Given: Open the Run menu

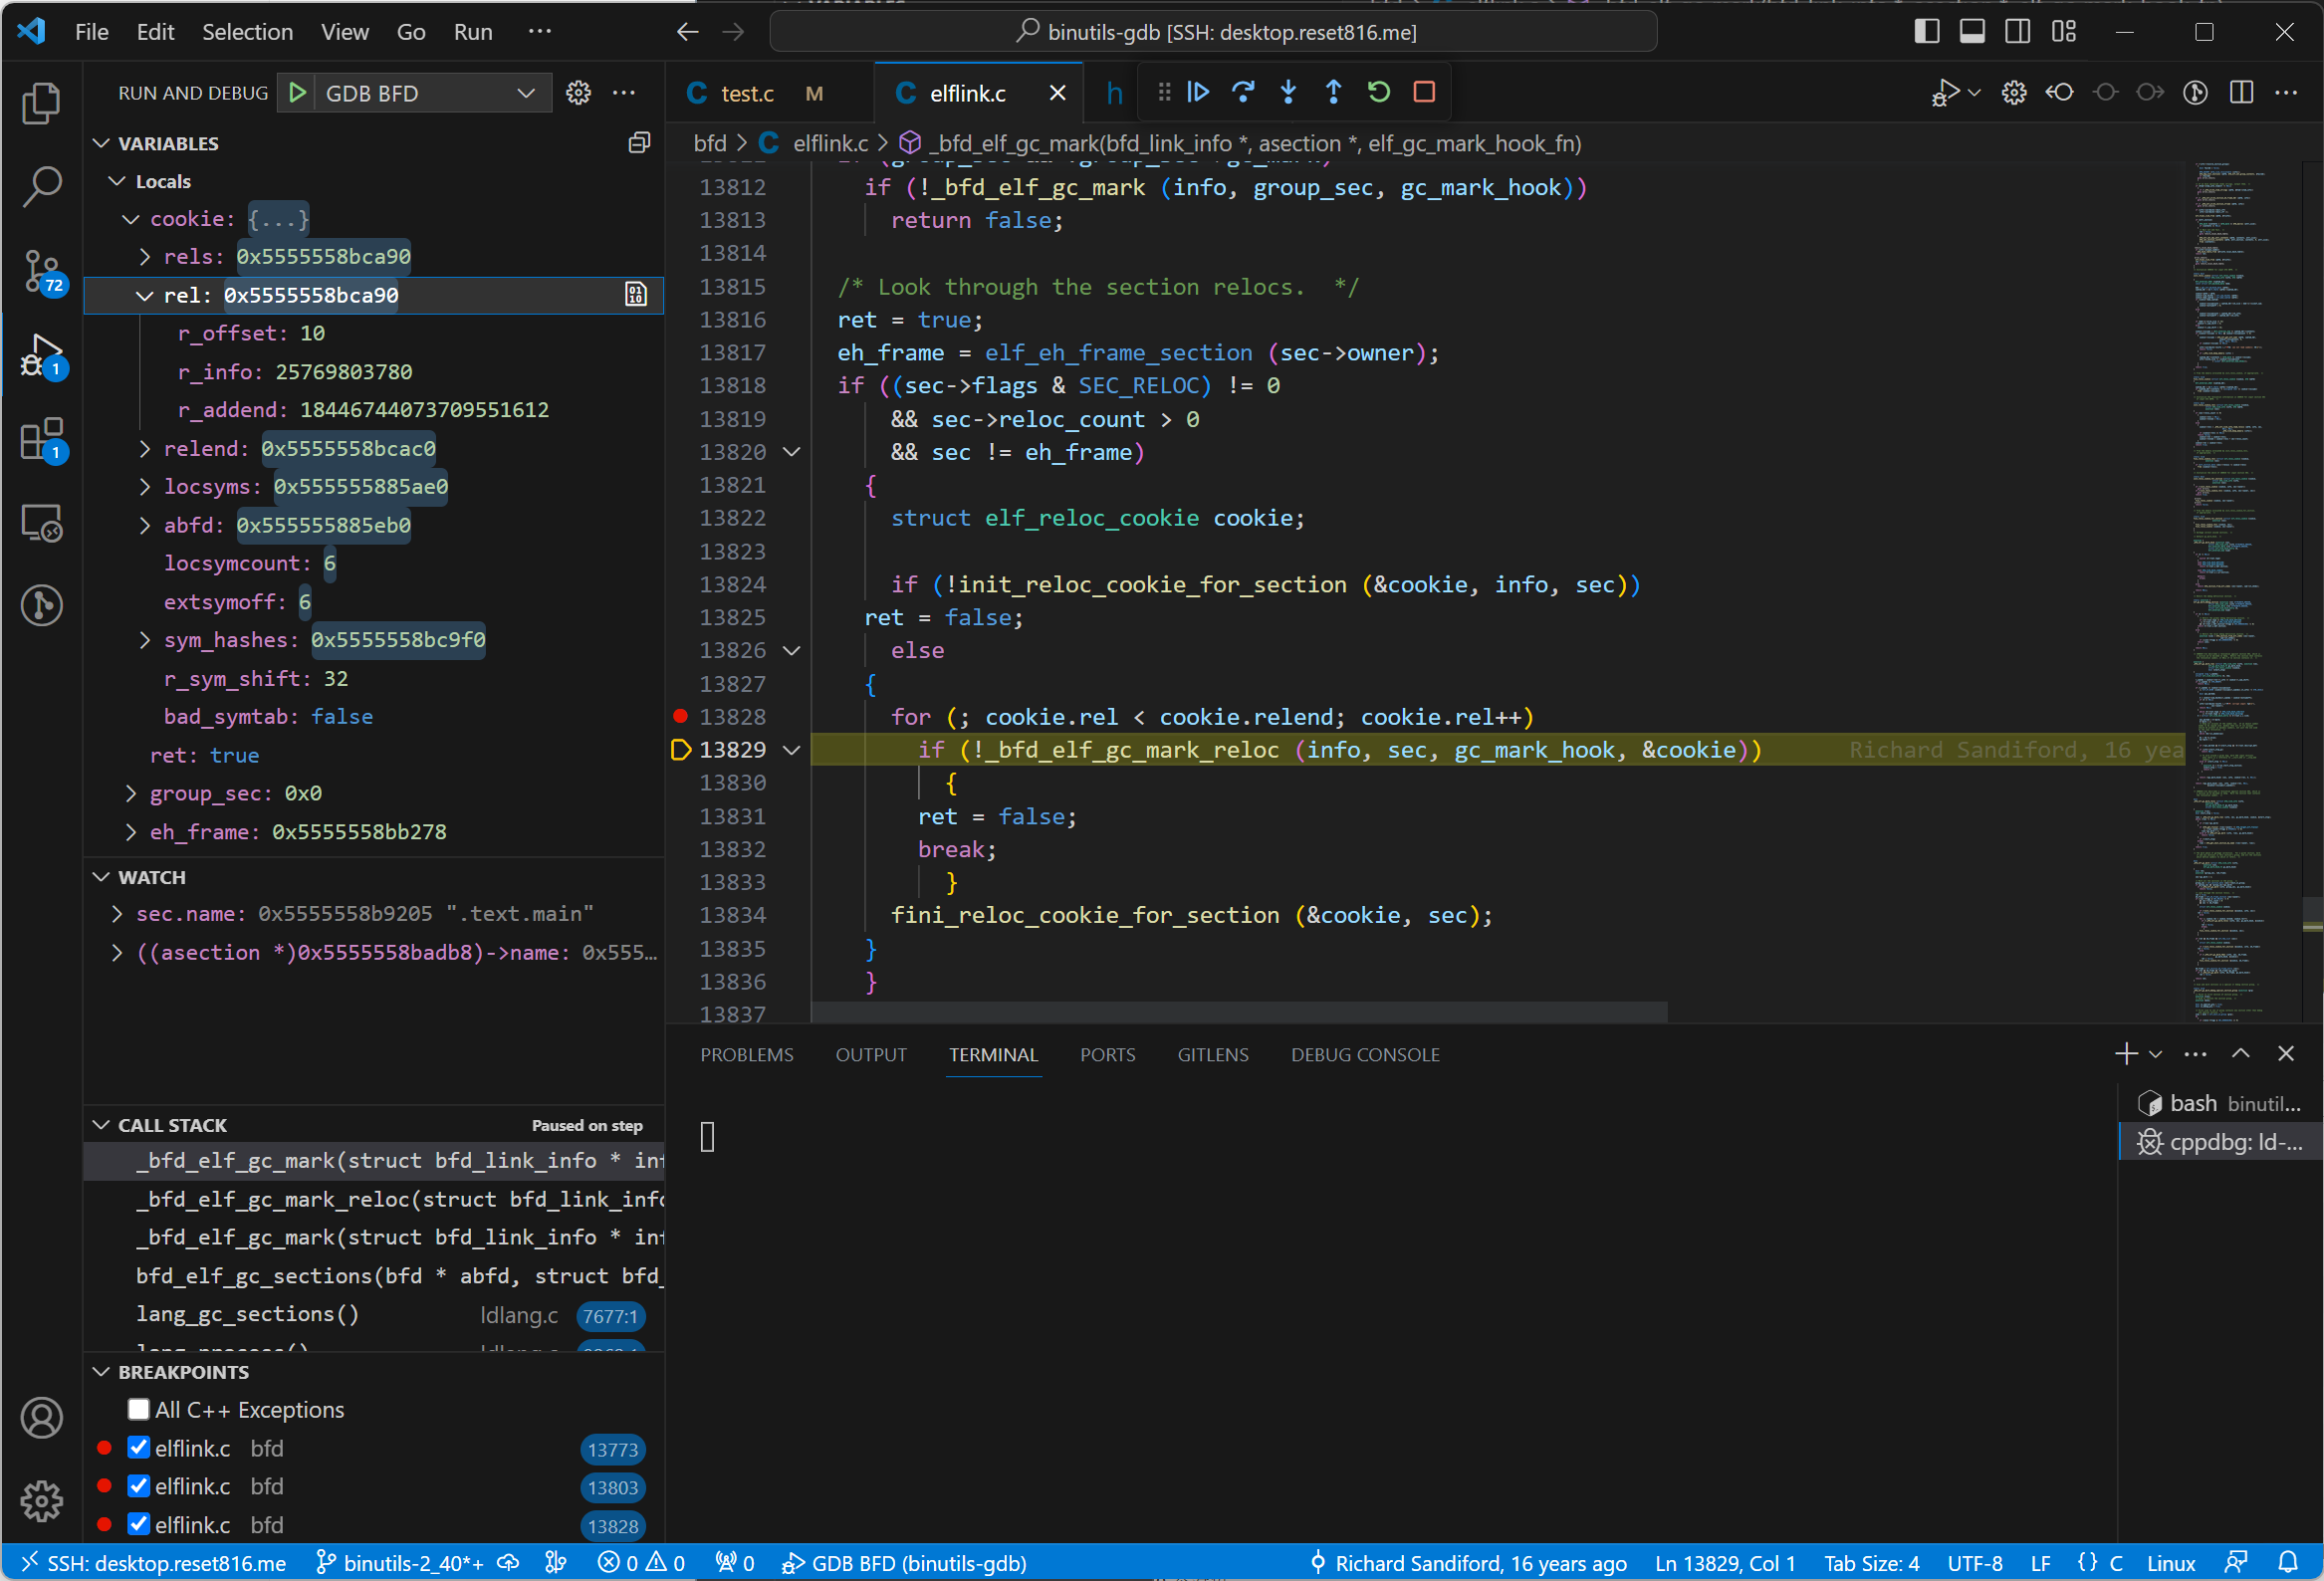Looking at the screenshot, I should click(472, 32).
